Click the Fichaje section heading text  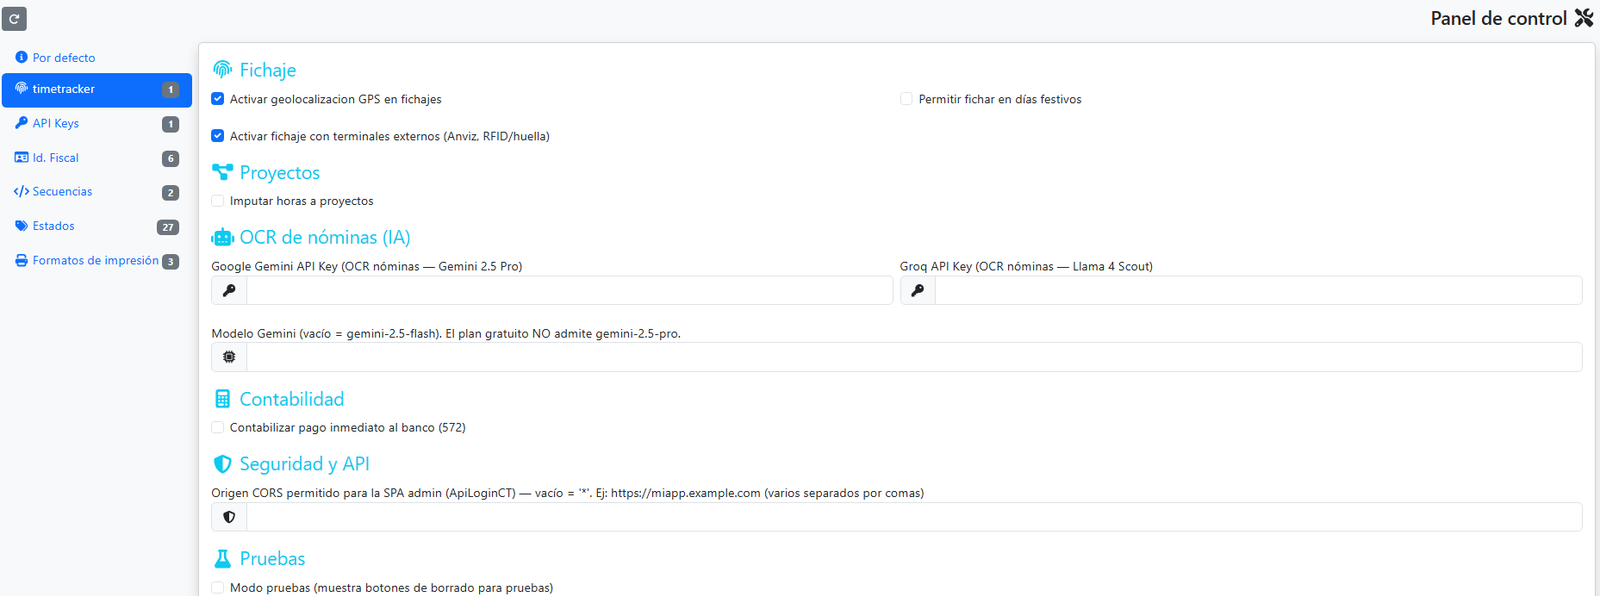pos(268,70)
